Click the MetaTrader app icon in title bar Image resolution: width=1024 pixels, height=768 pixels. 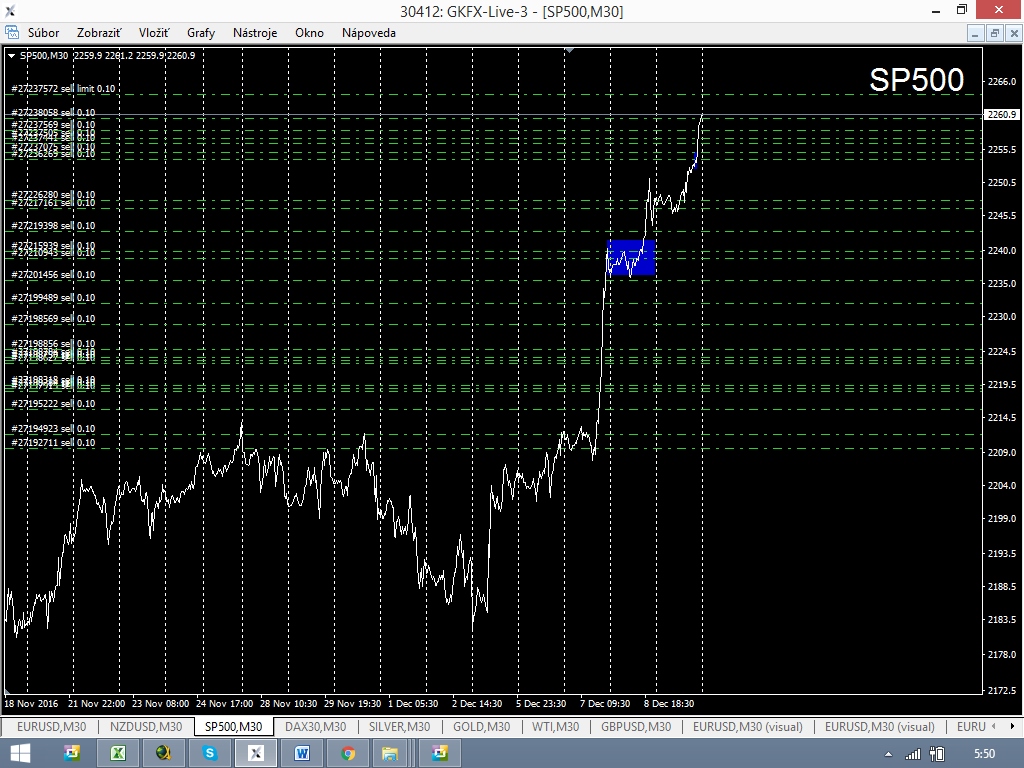10,10
